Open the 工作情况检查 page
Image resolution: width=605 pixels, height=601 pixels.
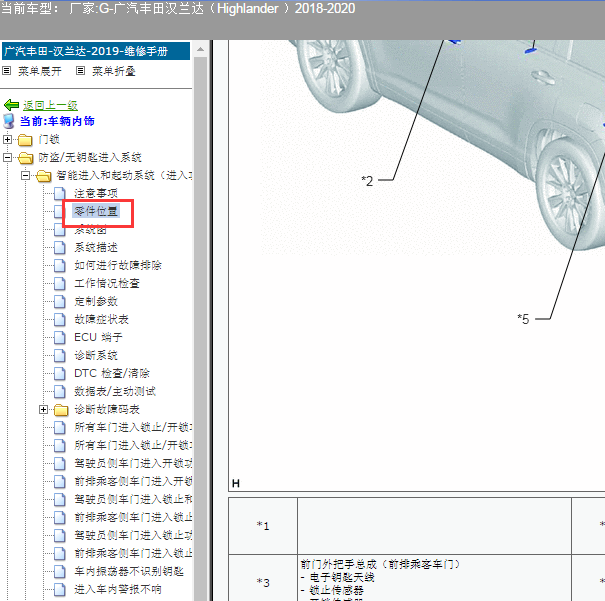pyautogui.click(x=107, y=283)
